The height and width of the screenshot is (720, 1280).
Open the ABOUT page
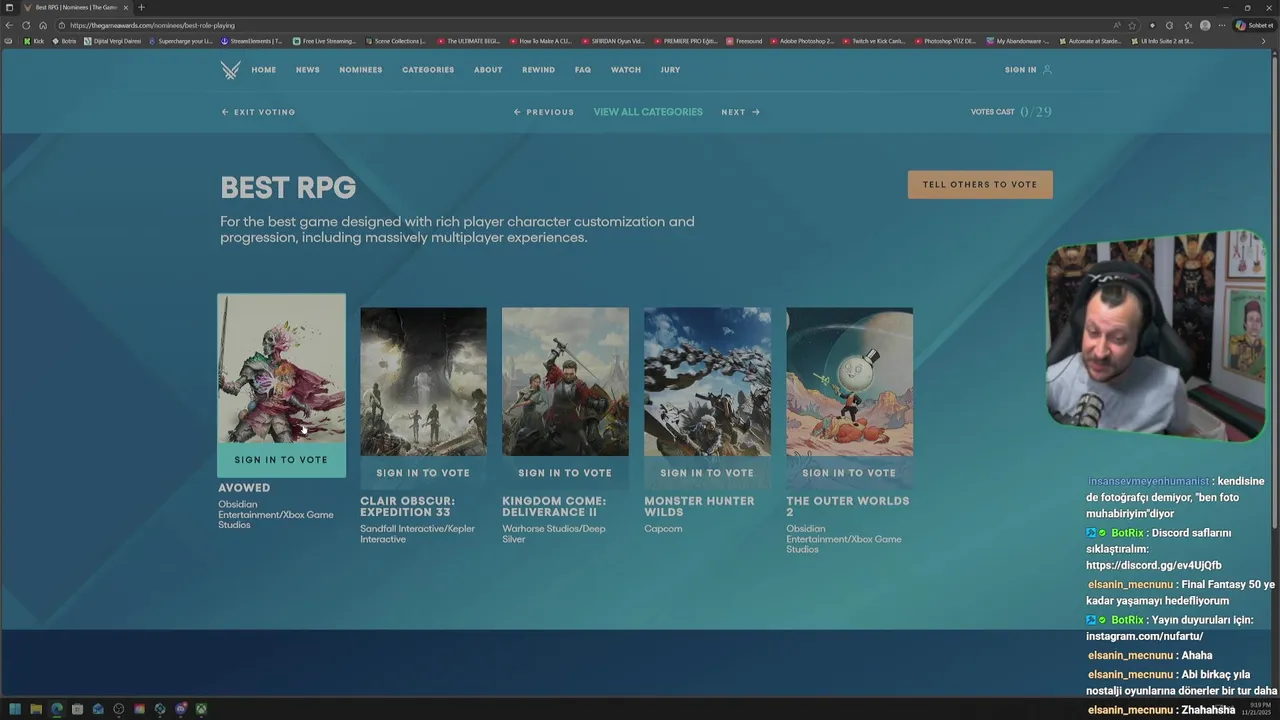(x=488, y=70)
